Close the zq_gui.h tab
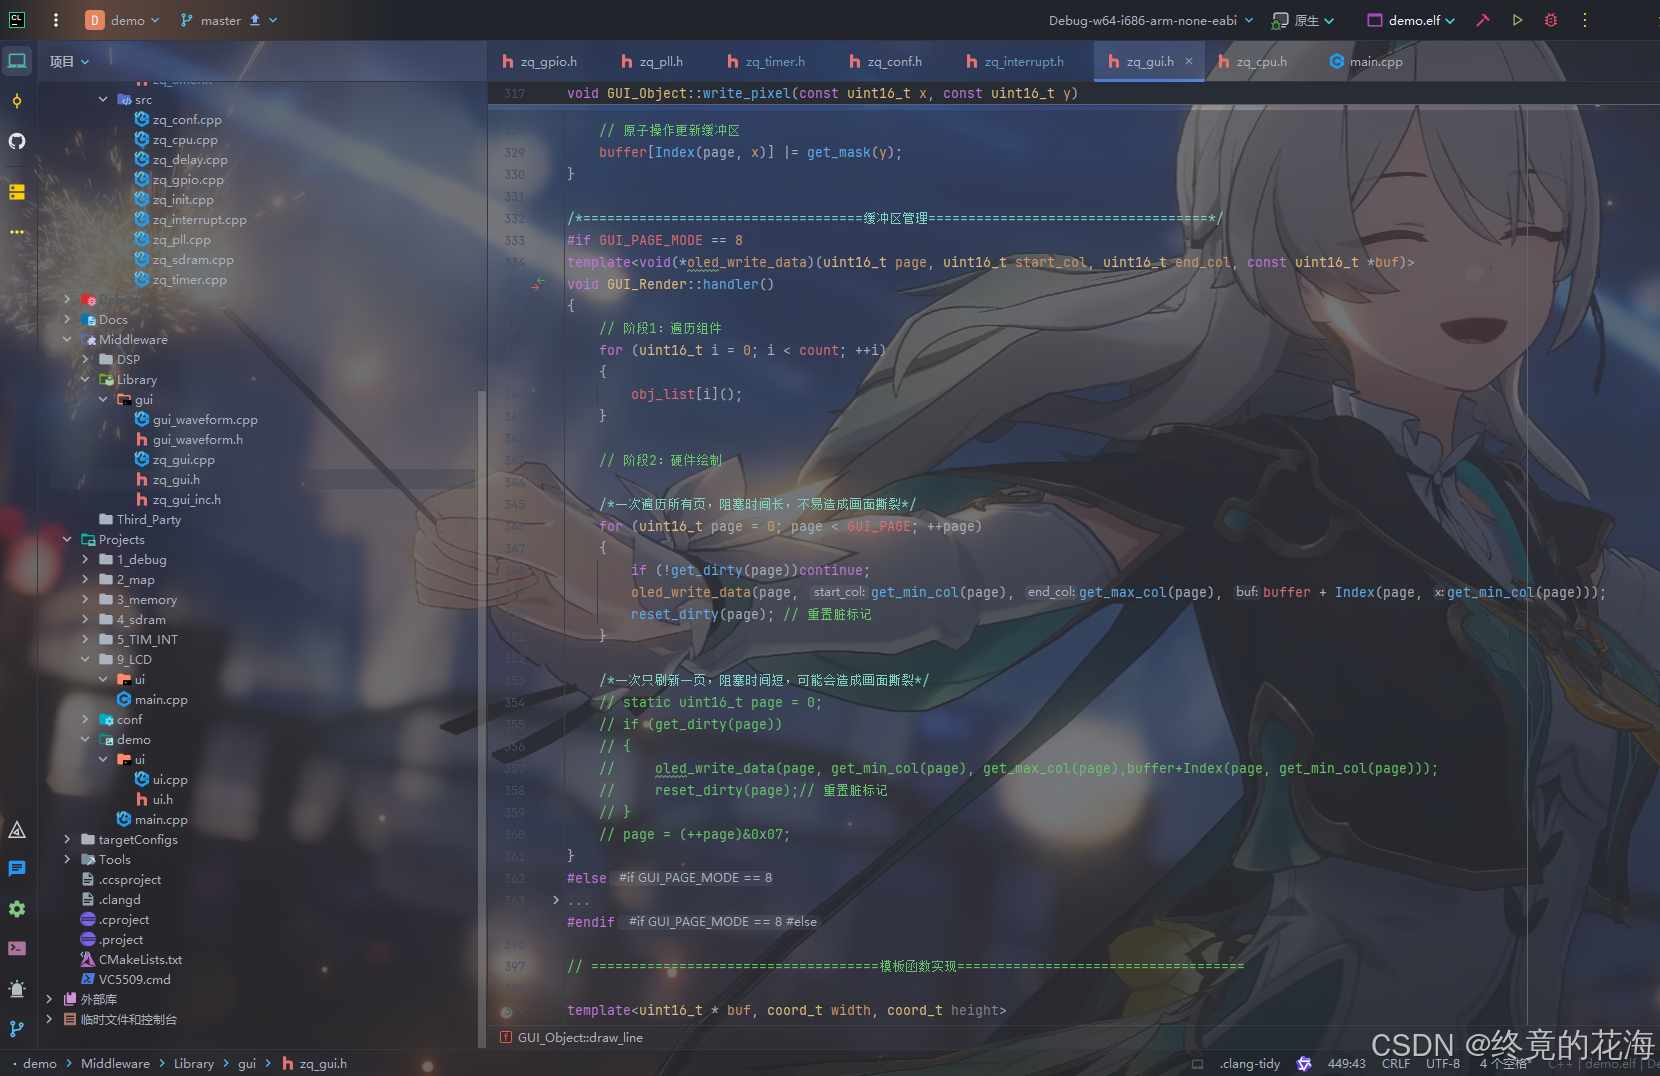 (x=1189, y=61)
